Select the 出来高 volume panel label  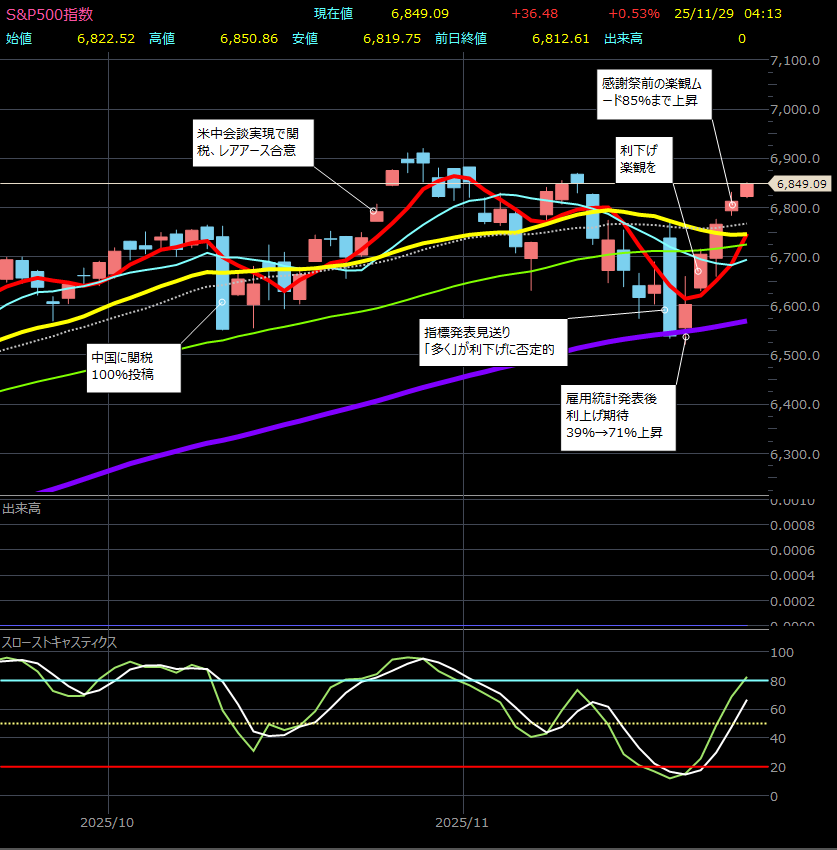point(20,508)
